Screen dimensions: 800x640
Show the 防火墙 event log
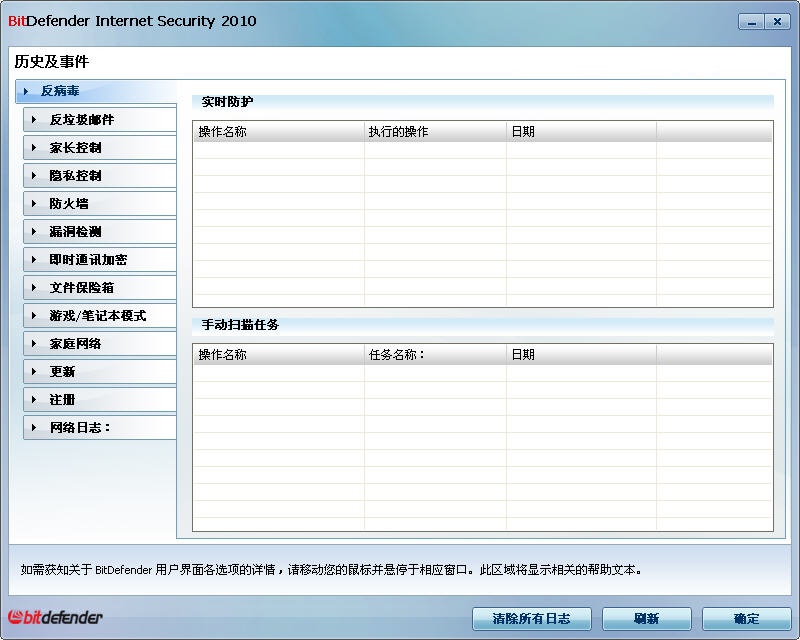[x=100, y=204]
